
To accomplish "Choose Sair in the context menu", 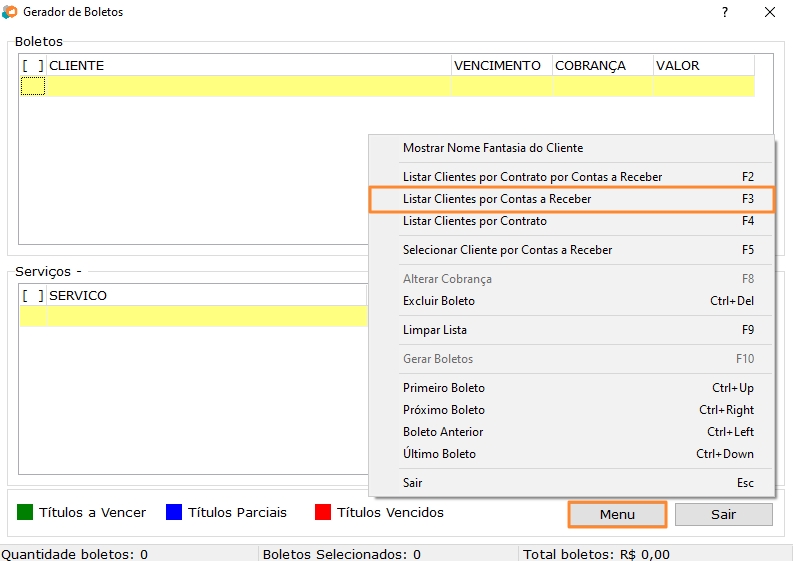I will 571,483.
